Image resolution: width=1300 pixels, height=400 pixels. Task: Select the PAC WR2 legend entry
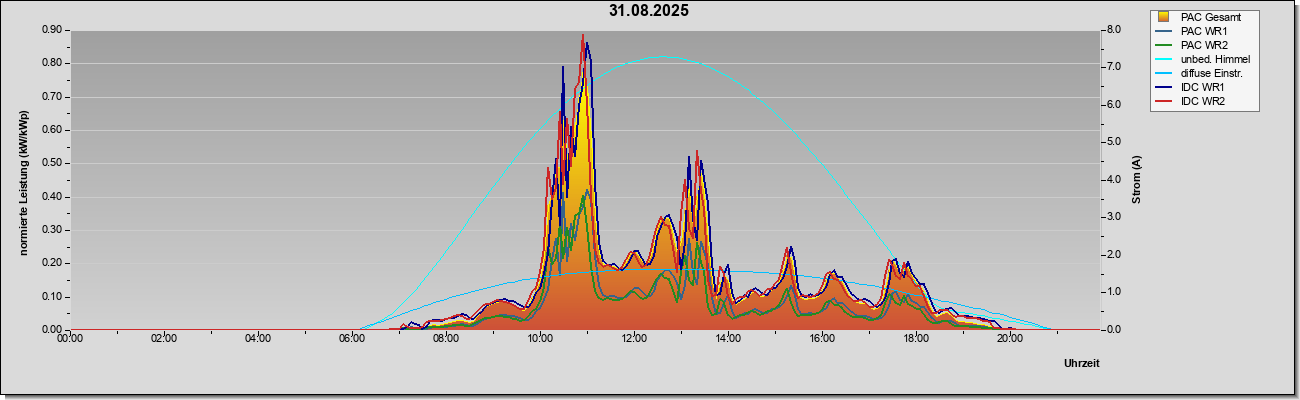[x=1203, y=45]
